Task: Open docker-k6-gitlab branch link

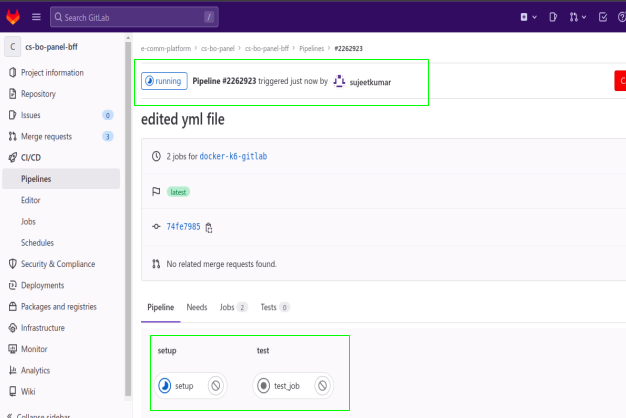Action: point(233,157)
